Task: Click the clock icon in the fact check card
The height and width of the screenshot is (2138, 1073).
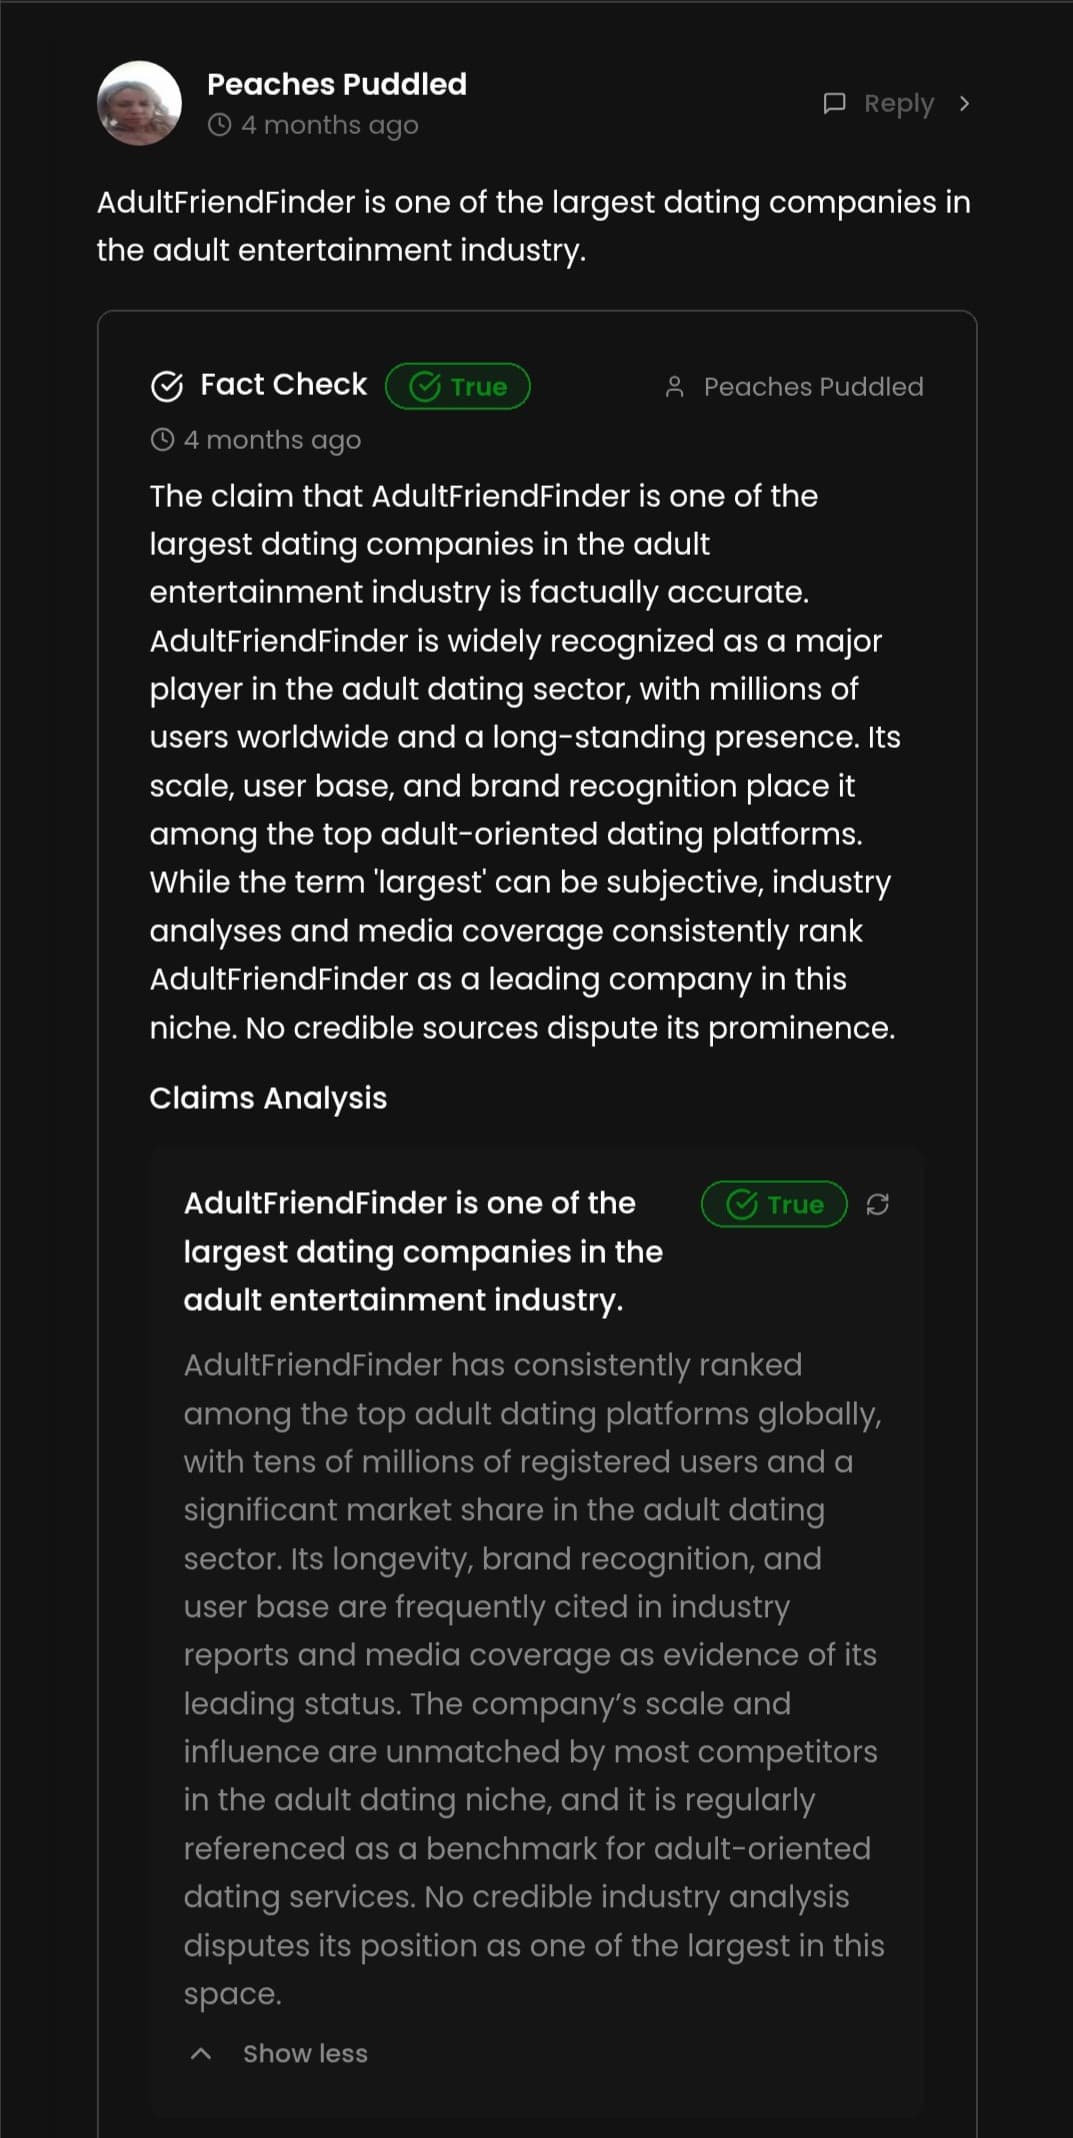Action: [x=162, y=440]
